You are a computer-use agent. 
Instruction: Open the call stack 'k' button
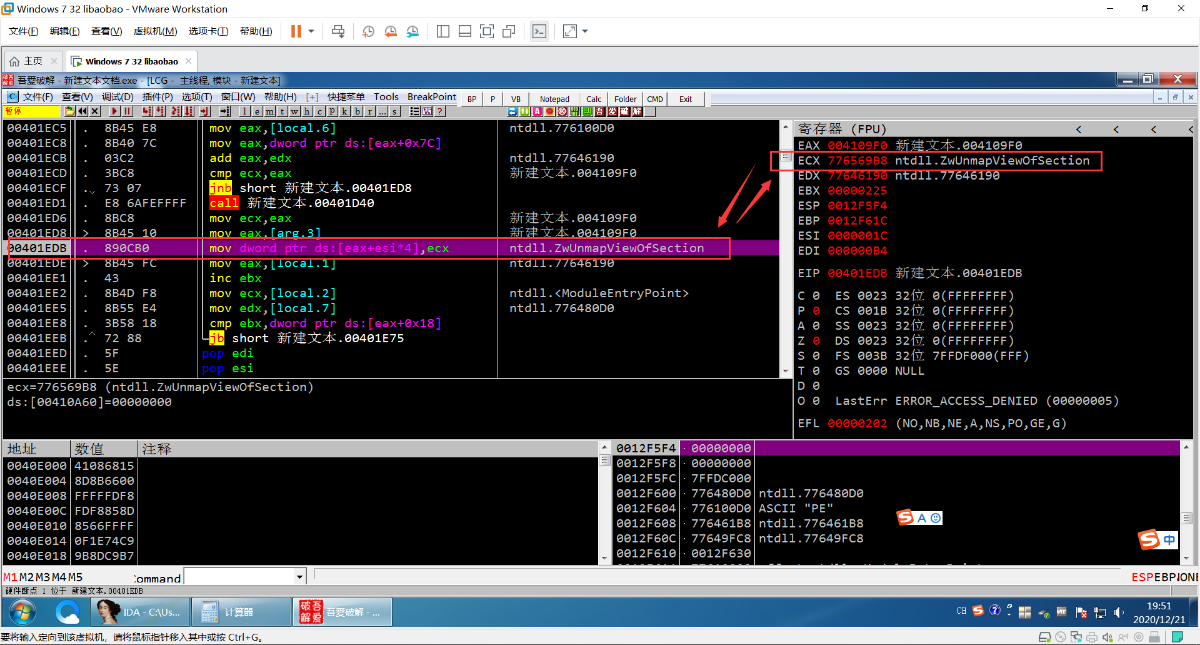click(x=344, y=111)
